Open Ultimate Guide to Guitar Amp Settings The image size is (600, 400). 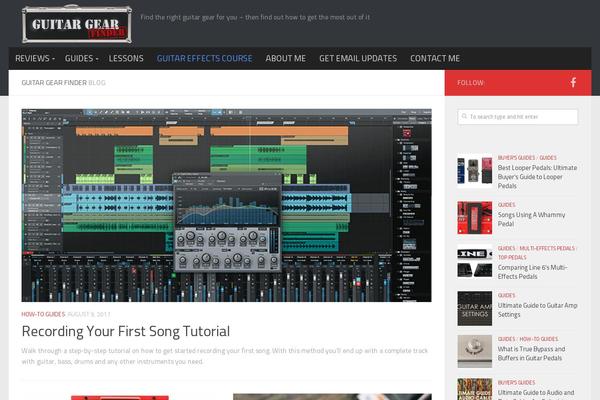click(537, 310)
